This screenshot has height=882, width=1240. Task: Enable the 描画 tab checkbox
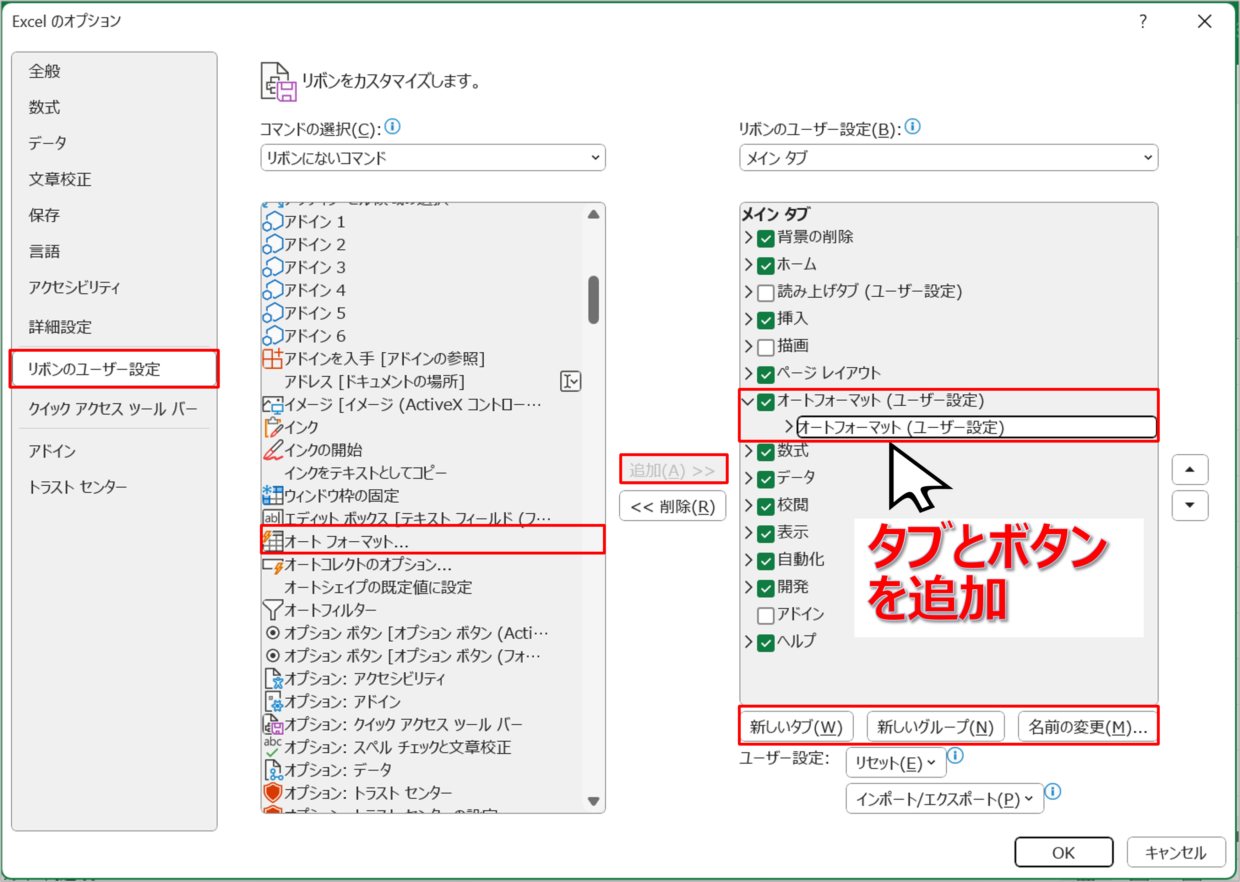point(766,346)
